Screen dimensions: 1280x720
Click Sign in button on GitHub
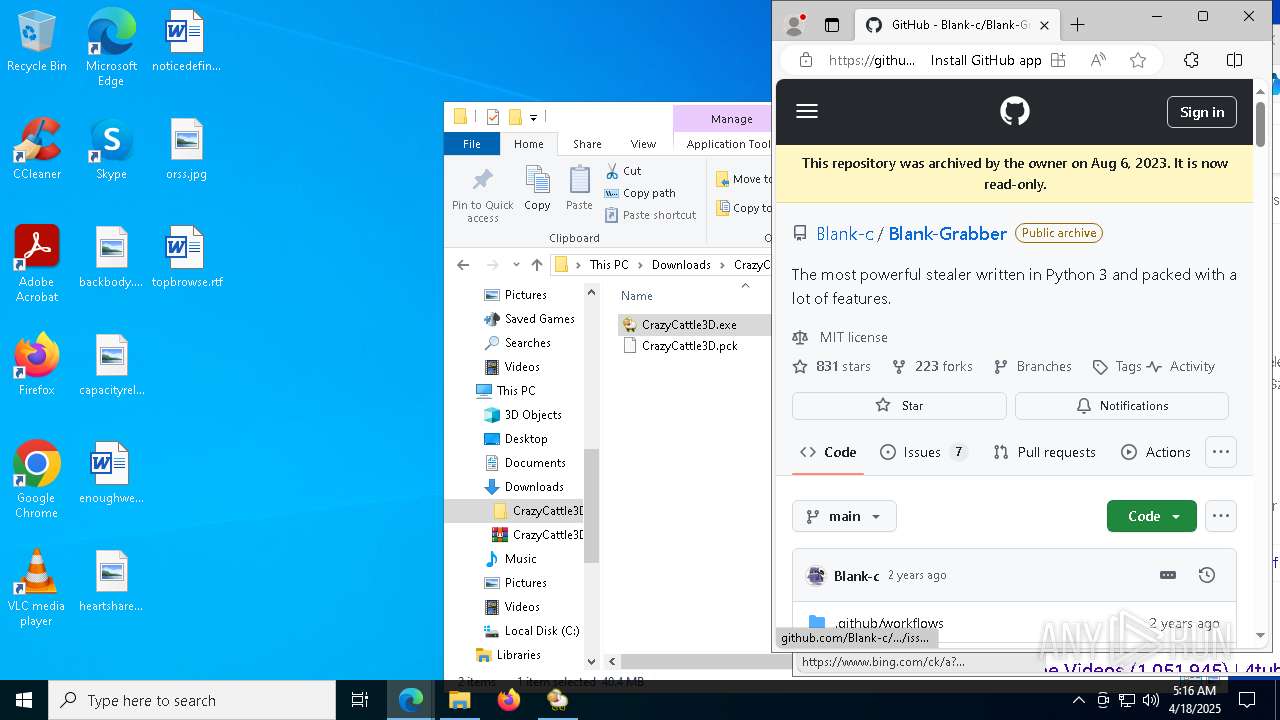pyautogui.click(x=1201, y=112)
